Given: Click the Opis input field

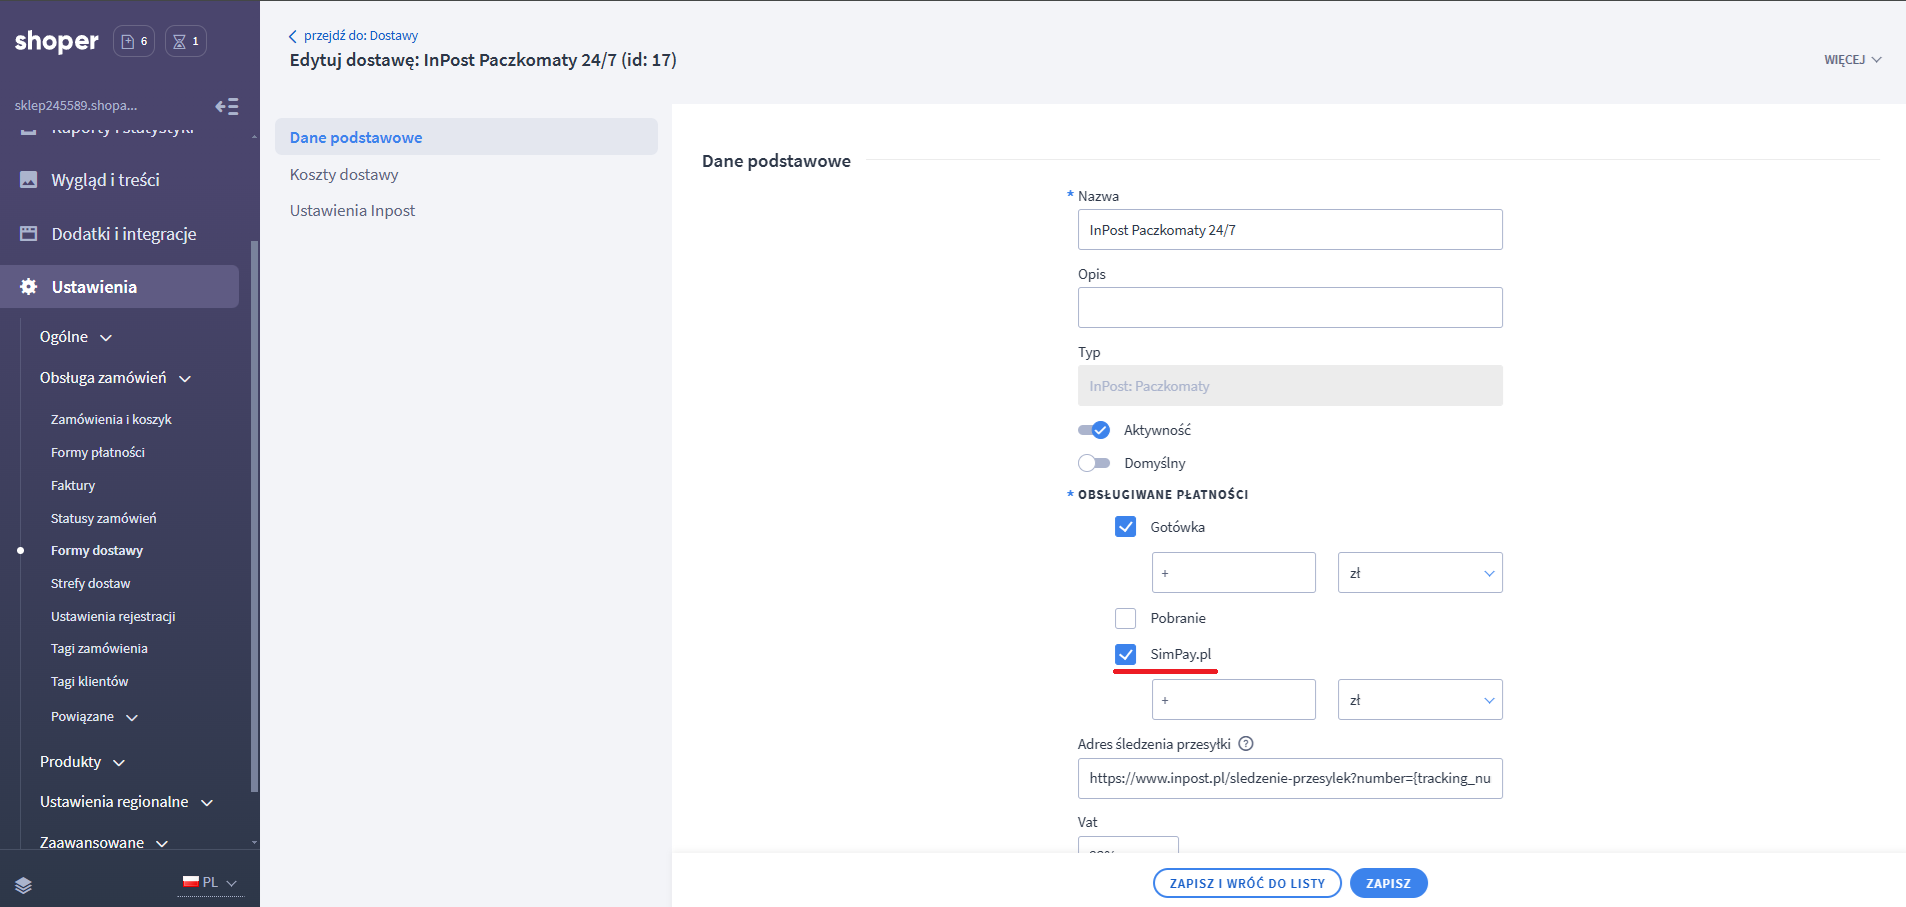Looking at the screenshot, I should 1290,308.
